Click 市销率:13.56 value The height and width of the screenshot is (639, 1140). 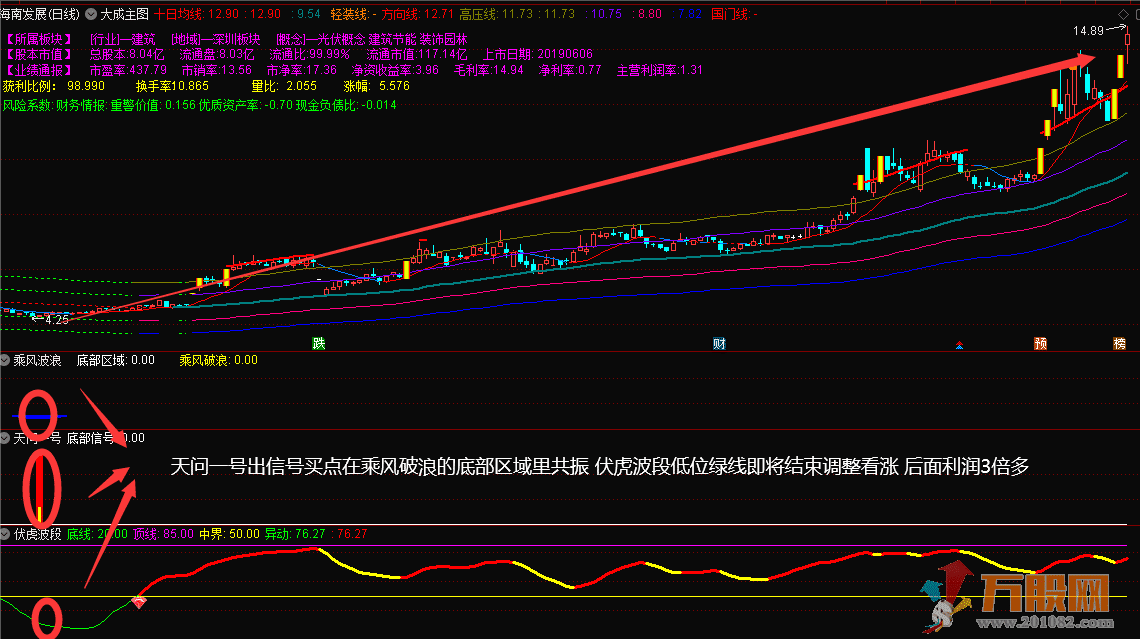click(217, 71)
